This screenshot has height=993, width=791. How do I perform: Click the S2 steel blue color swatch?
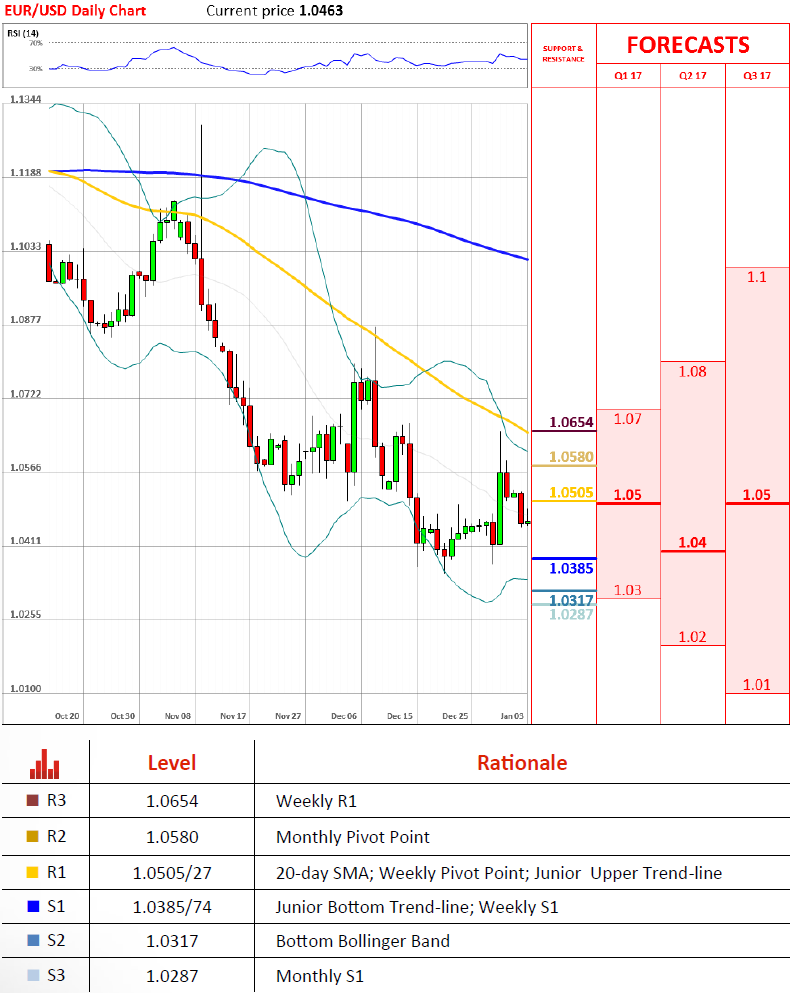pos(34,940)
